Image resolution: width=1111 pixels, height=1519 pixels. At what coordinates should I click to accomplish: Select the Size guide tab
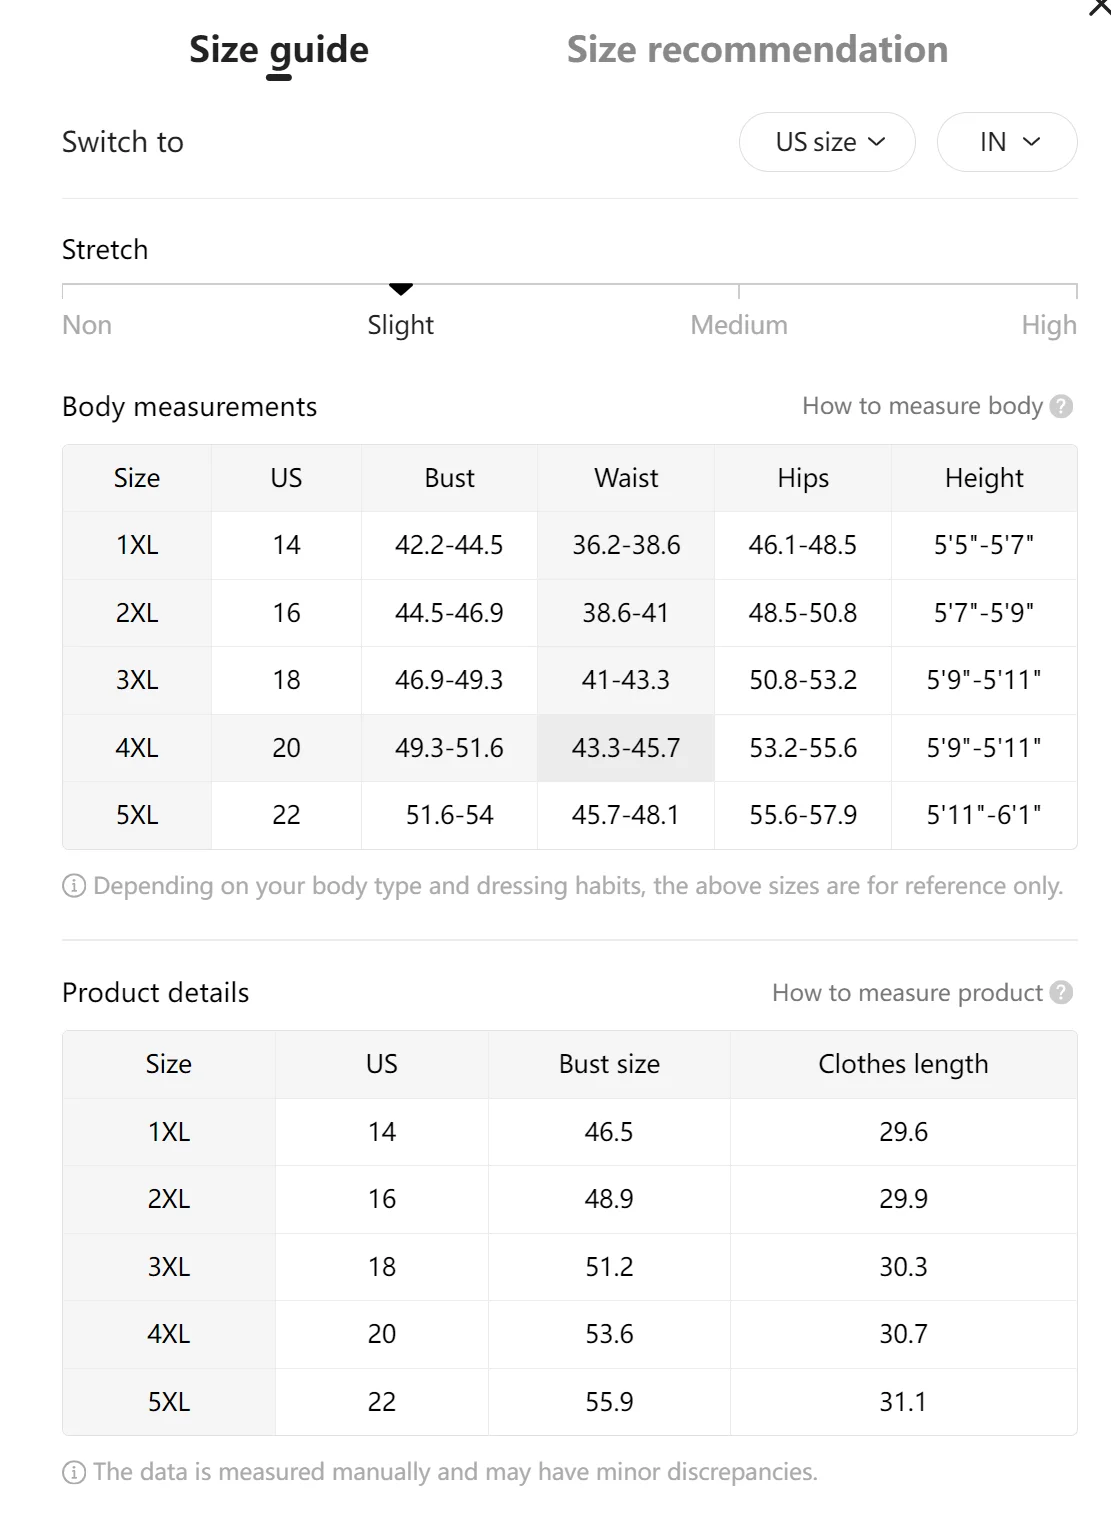coord(278,50)
